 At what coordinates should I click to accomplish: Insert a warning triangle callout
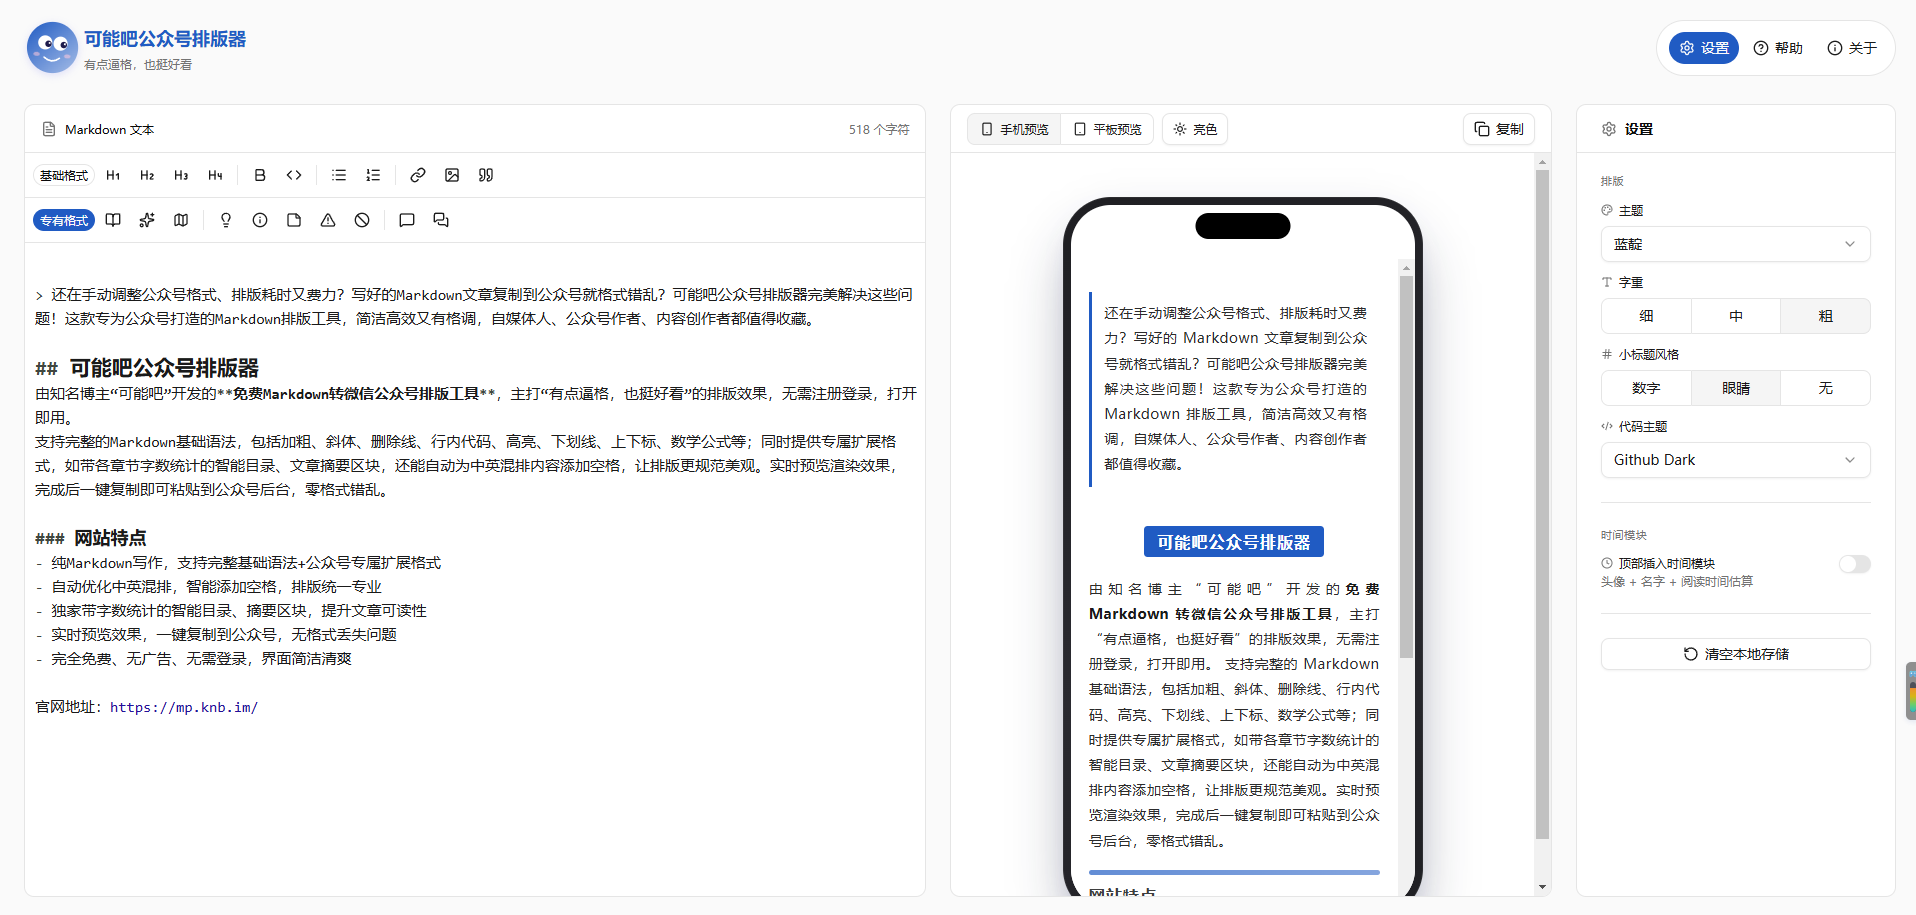tap(328, 220)
